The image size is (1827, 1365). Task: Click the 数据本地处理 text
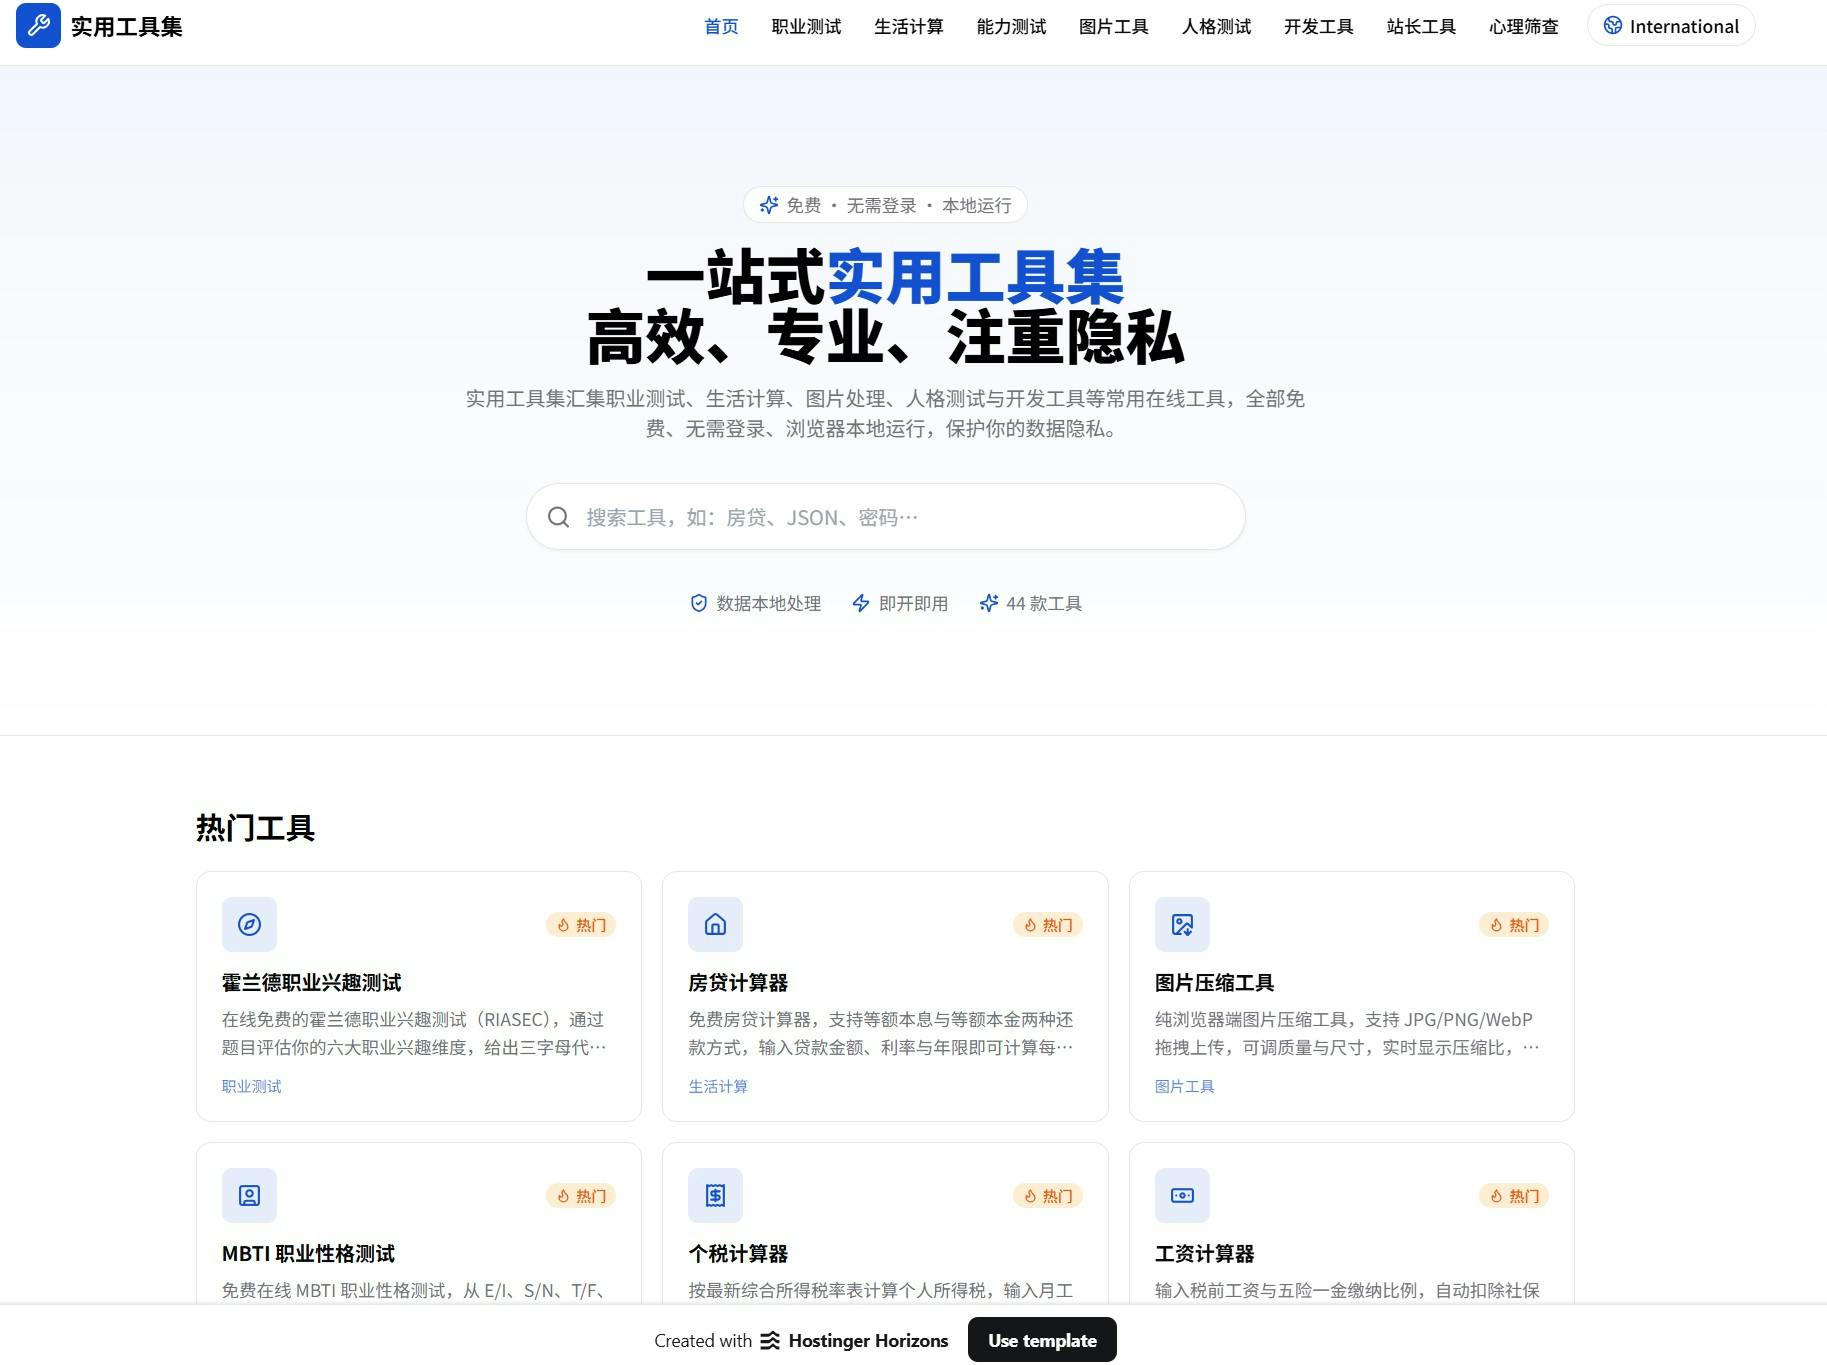[769, 603]
